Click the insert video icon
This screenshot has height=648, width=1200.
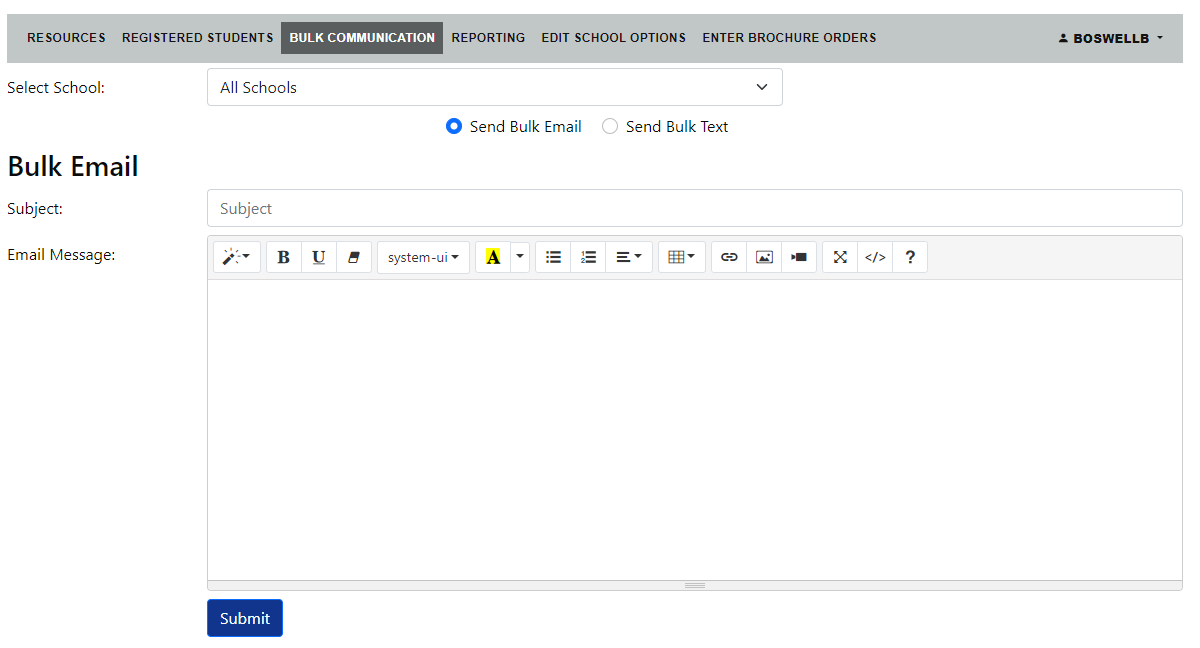pos(799,257)
